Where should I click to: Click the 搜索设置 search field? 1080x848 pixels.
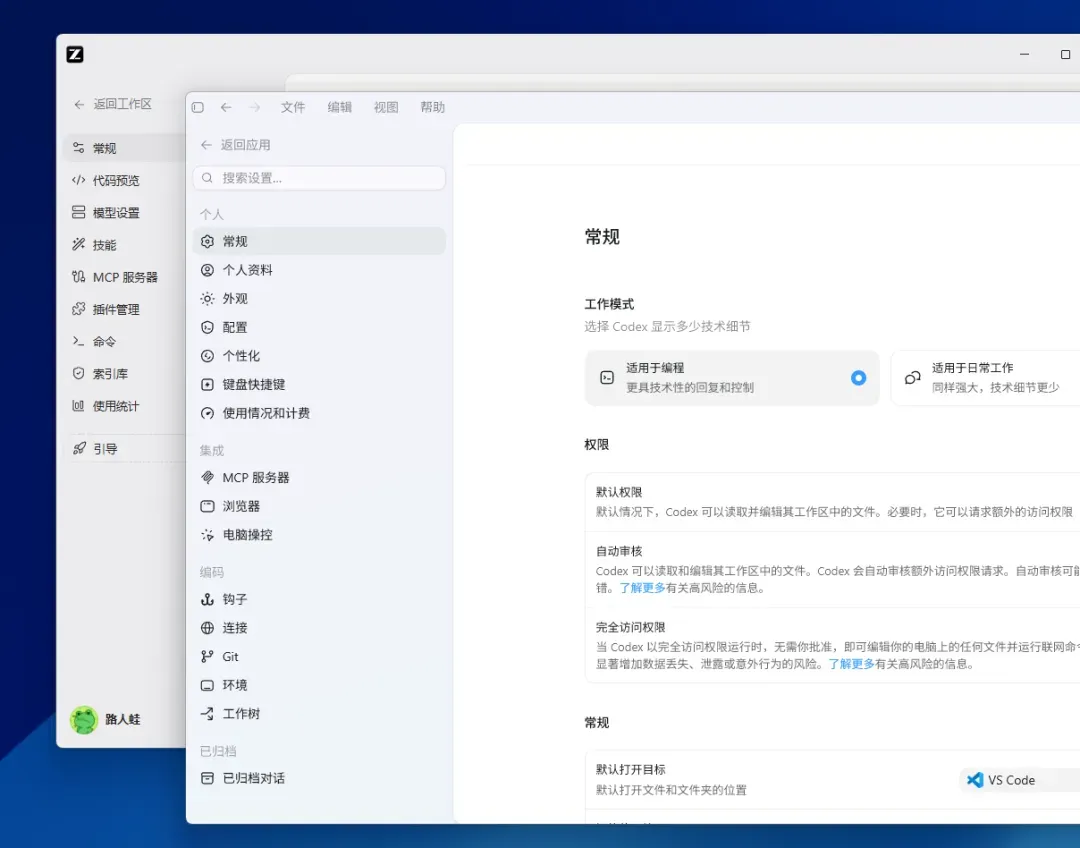coord(319,178)
